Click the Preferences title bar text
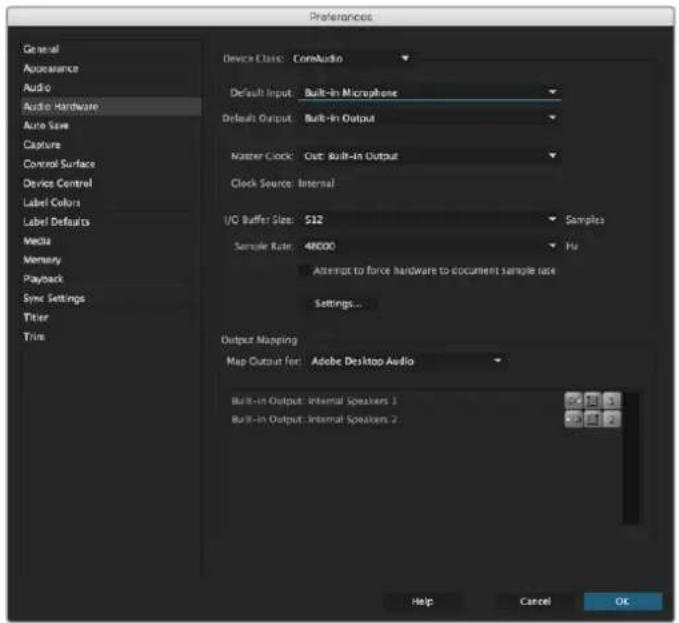Image resolution: width=679 pixels, height=623 pixels. [341, 17]
